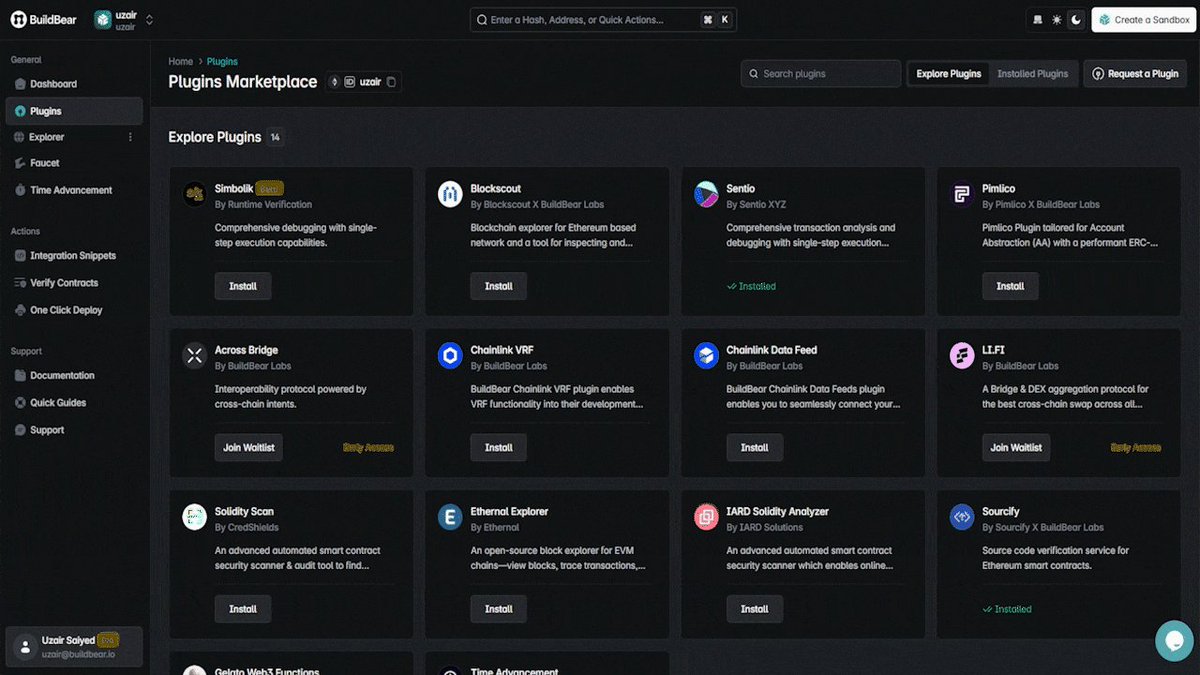Switch to the light theme sun icon
Image resolution: width=1200 pixels, height=675 pixels.
tap(1057, 20)
